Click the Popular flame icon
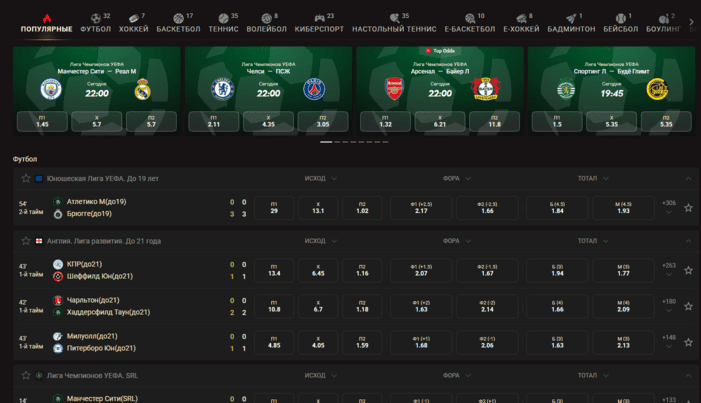This screenshot has height=403, width=701. pyautogui.click(x=47, y=18)
